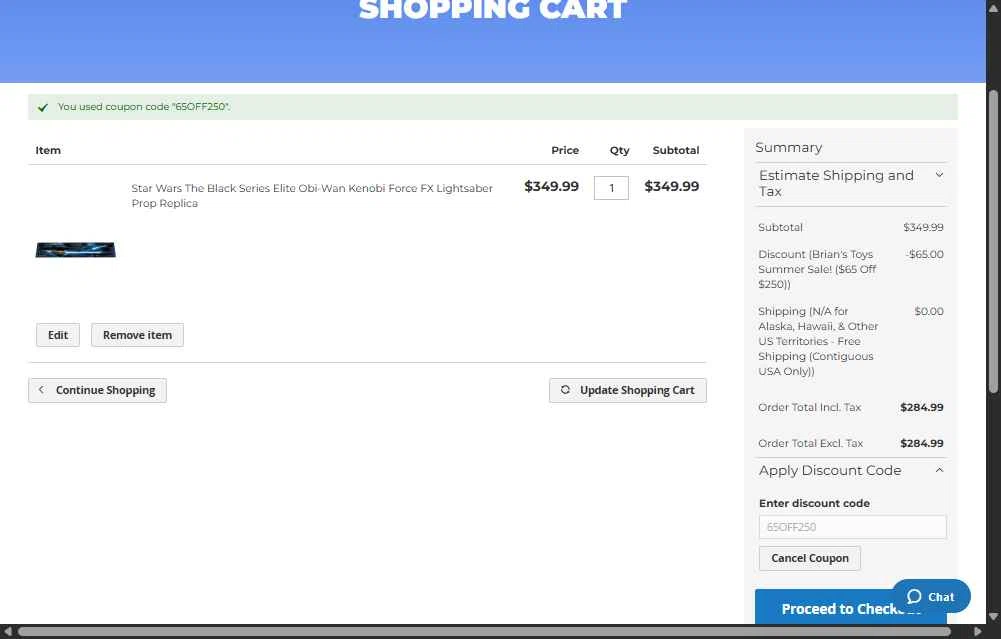Viewport: 1001px width, 639px height.
Task: Click the horizontal scrollbar at bottom
Action: tap(485, 631)
